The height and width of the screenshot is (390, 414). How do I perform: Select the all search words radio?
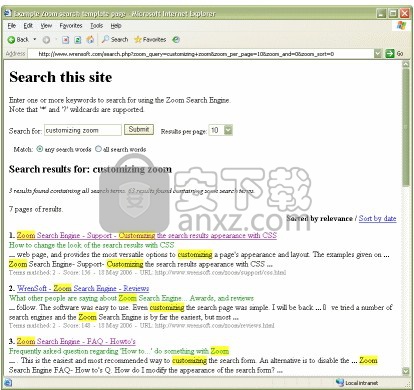(x=98, y=149)
